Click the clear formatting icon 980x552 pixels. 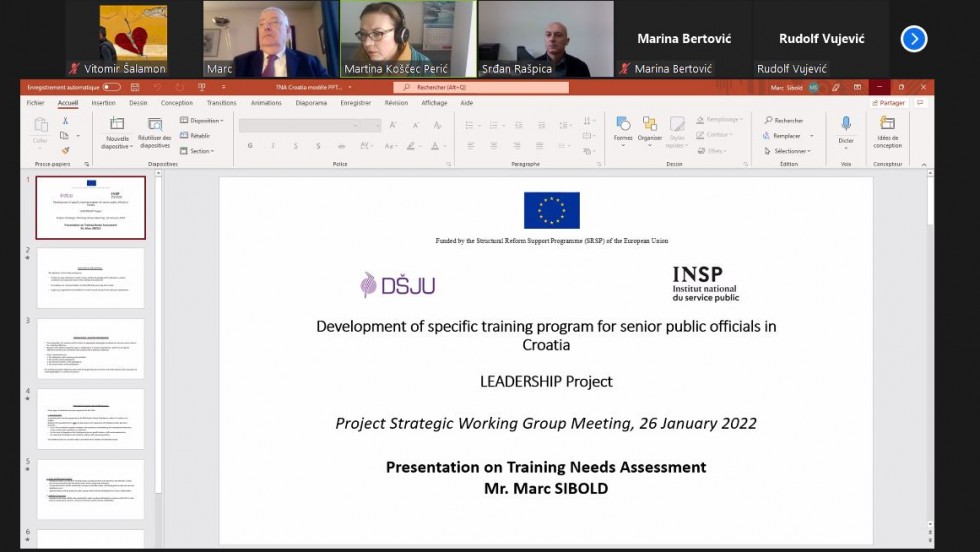click(438, 125)
